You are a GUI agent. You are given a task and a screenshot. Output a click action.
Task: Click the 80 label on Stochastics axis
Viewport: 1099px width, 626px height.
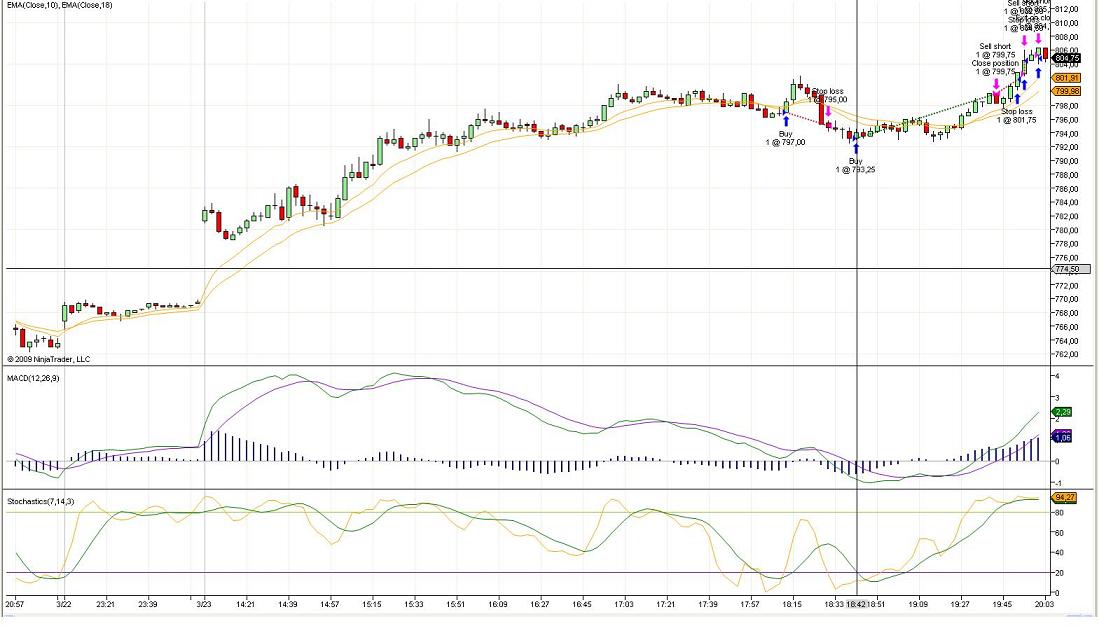click(1060, 513)
